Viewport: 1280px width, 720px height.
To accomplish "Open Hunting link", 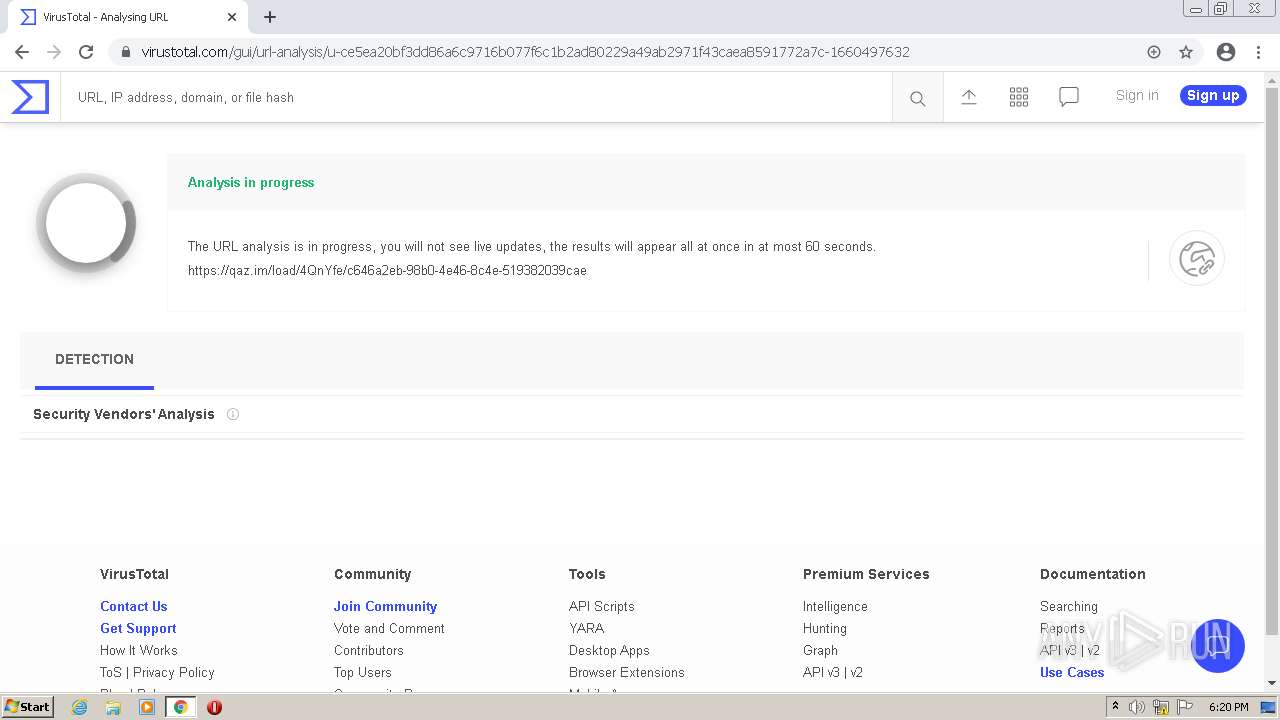I will 825,629.
